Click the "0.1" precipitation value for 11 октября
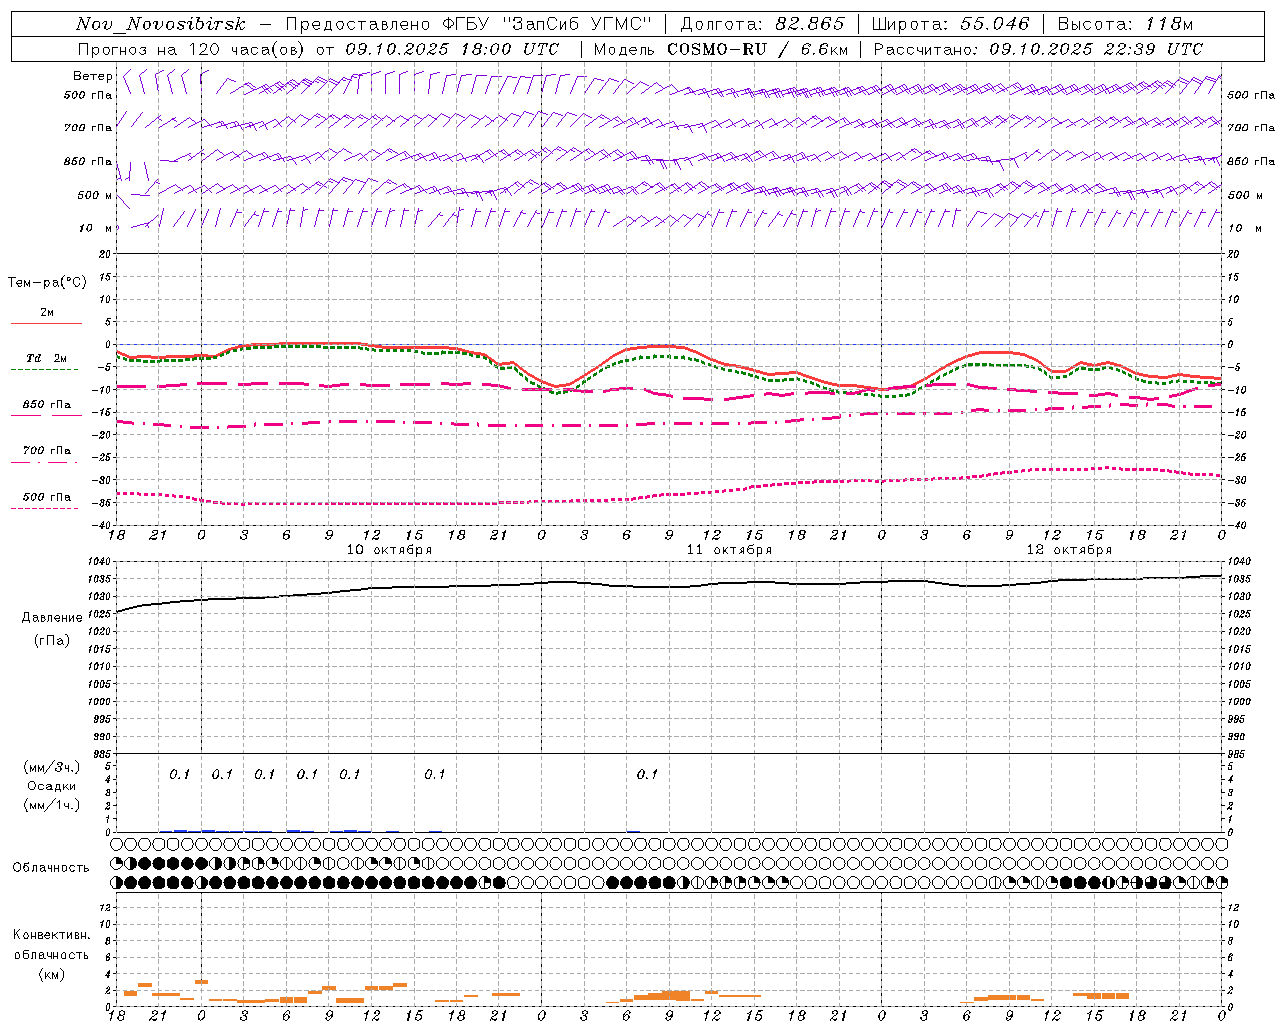 [647, 774]
